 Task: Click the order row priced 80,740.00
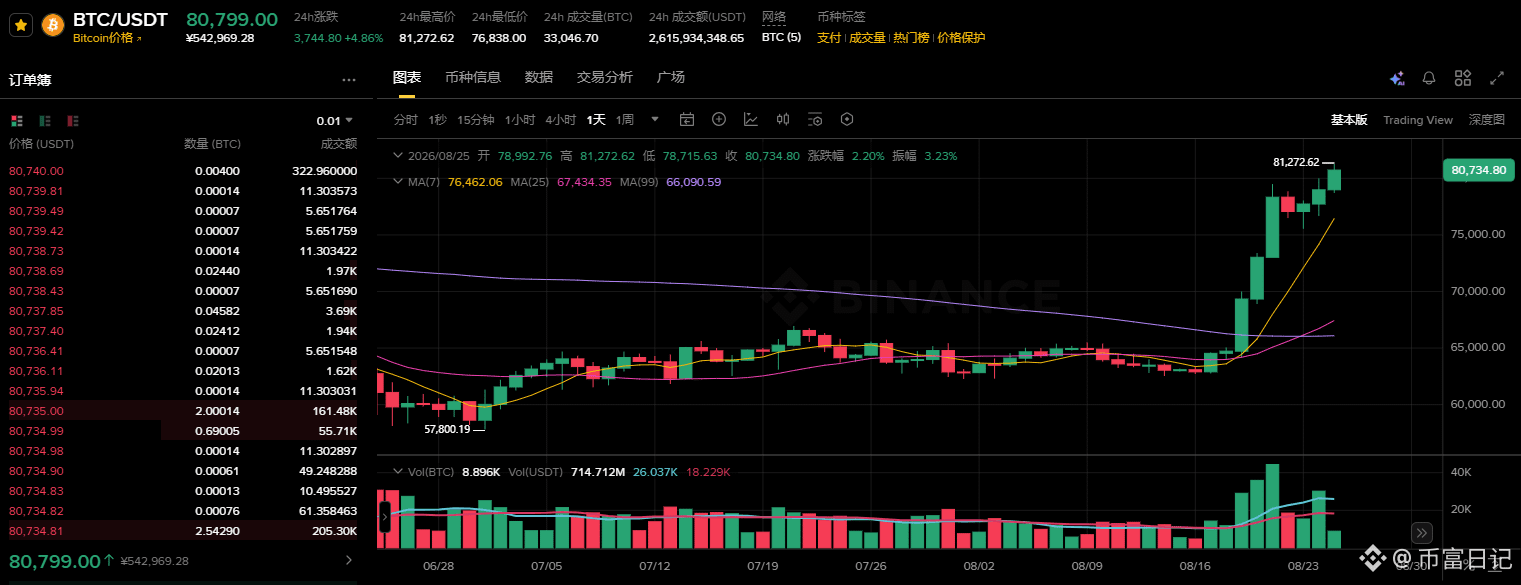point(183,171)
